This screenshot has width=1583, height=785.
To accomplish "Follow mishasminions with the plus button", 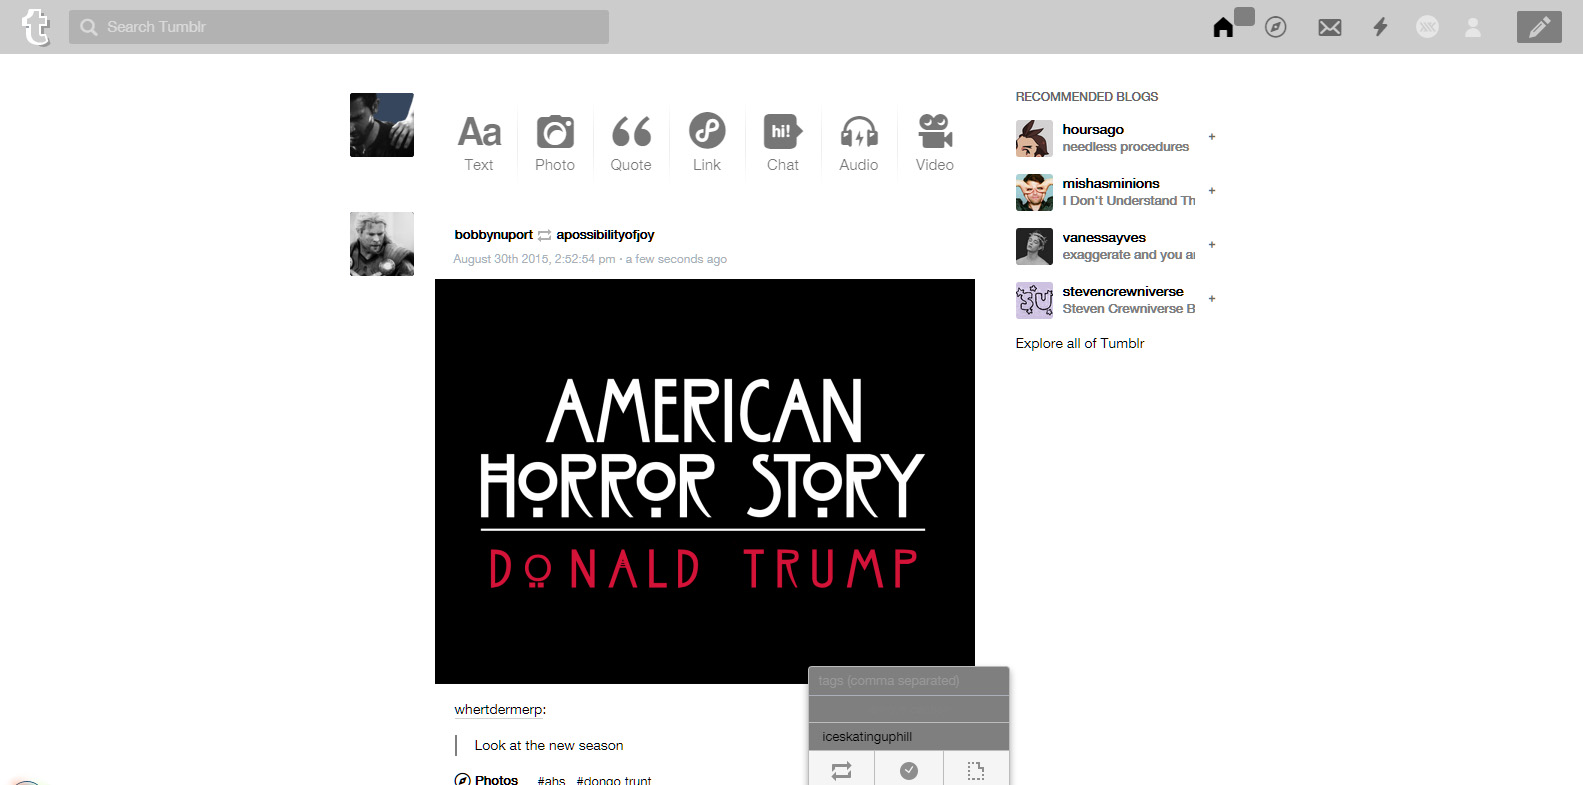I will [x=1212, y=191].
